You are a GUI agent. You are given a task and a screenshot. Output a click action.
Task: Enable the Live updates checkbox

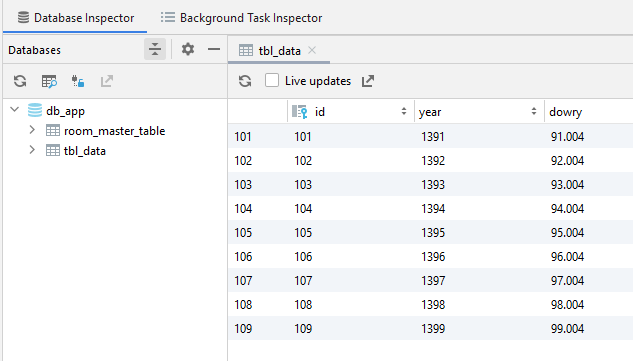click(272, 80)
